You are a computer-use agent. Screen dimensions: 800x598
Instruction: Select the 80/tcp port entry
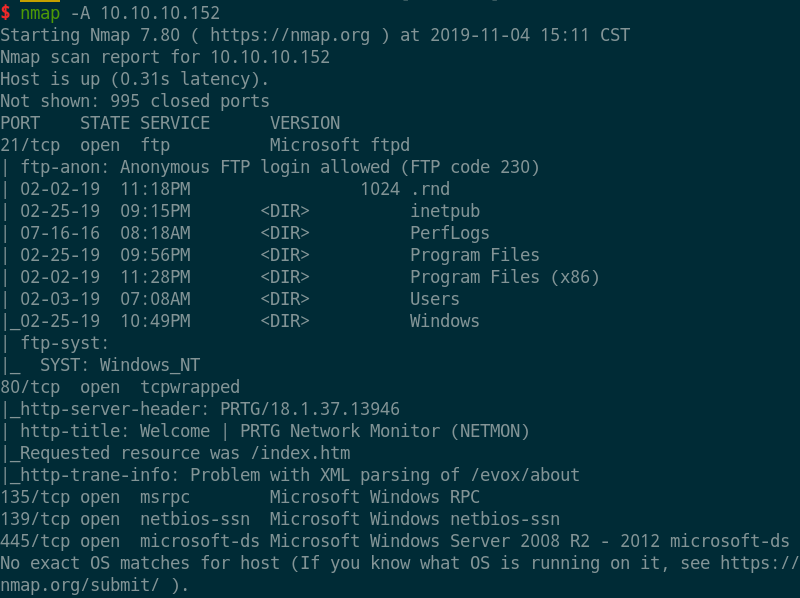pyautogui.click(x=29, y=387)
